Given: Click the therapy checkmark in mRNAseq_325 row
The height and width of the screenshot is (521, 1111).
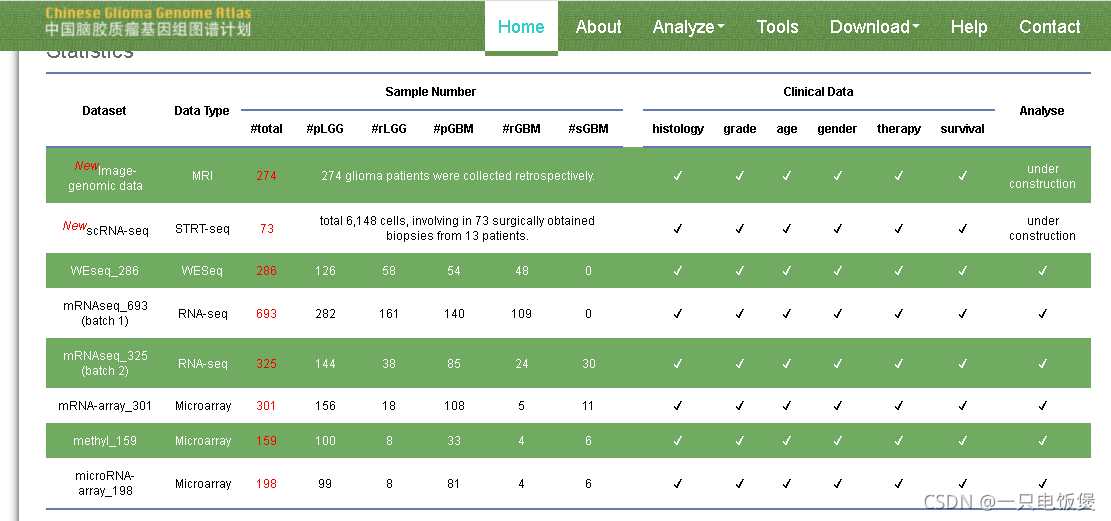Looking at the screenshot, I should point(898,364).
